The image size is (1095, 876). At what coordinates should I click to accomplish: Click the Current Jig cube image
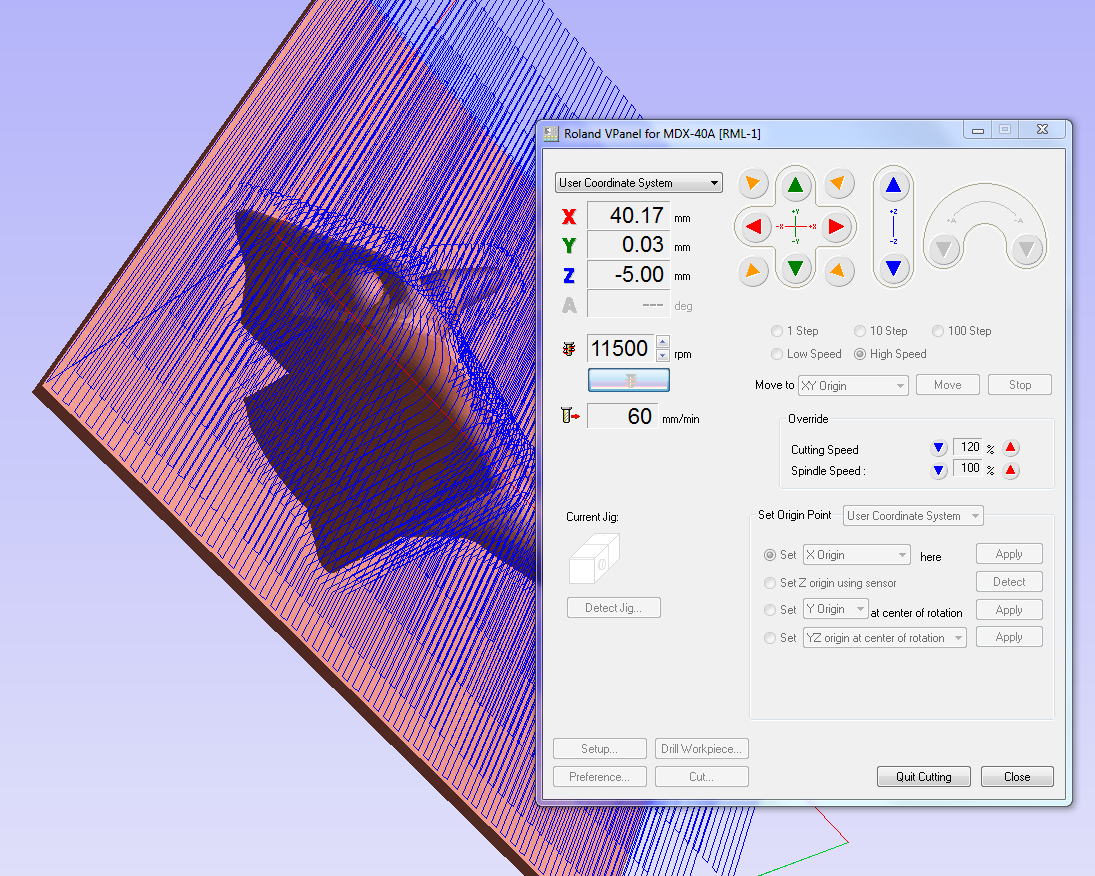pyautogui.click(x=594, y=559)
